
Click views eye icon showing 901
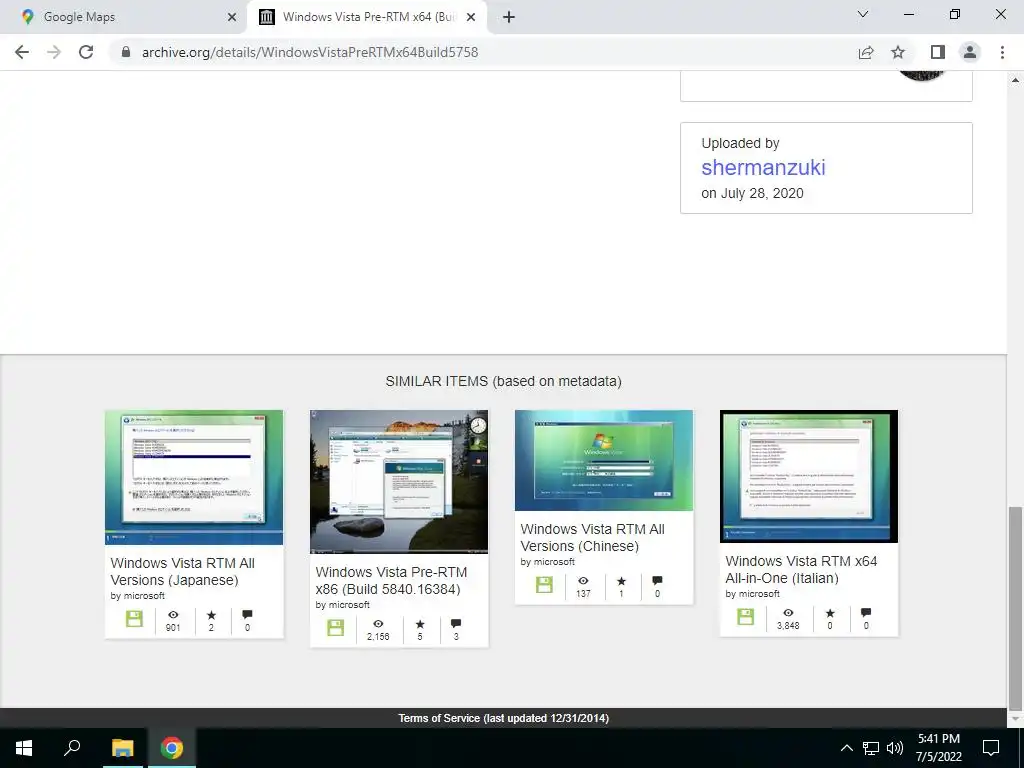pos(173,615)
